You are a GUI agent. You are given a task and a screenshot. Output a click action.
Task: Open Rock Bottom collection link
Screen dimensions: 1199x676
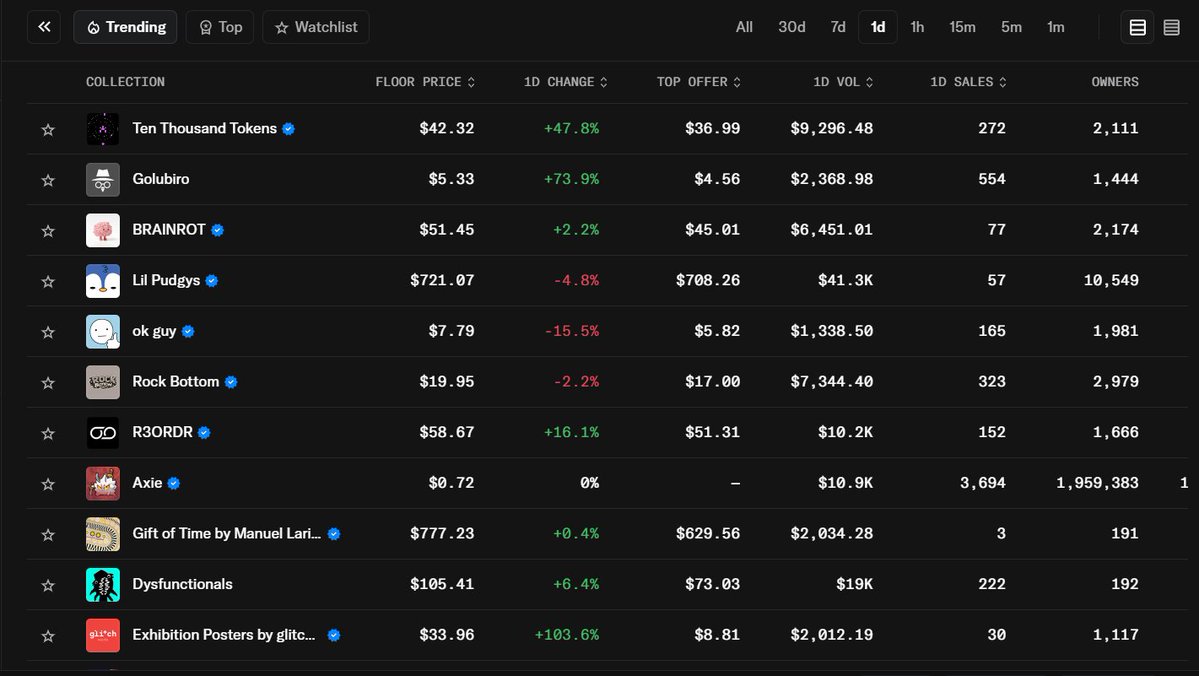(x=176, y=382)
